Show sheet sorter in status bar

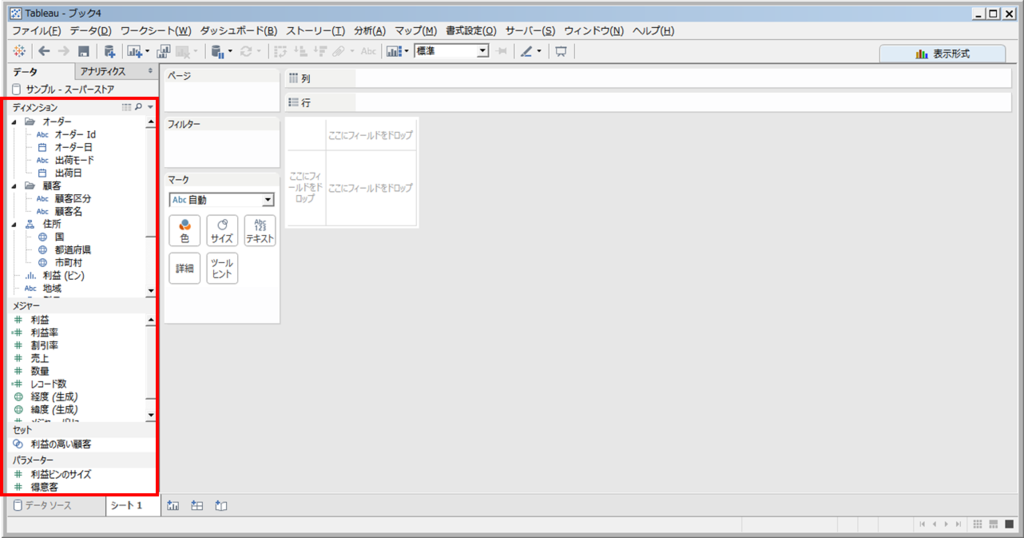(x=978, y=524)
